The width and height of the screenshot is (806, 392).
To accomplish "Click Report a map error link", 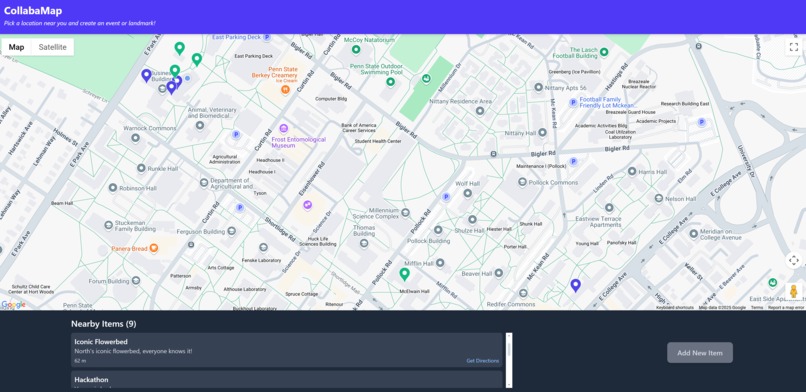I will click(786, 307).
